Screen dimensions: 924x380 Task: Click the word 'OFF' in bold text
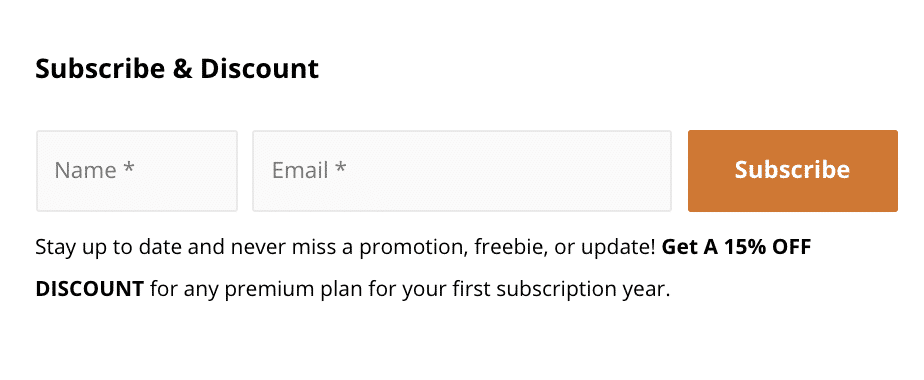coord(792,247)
